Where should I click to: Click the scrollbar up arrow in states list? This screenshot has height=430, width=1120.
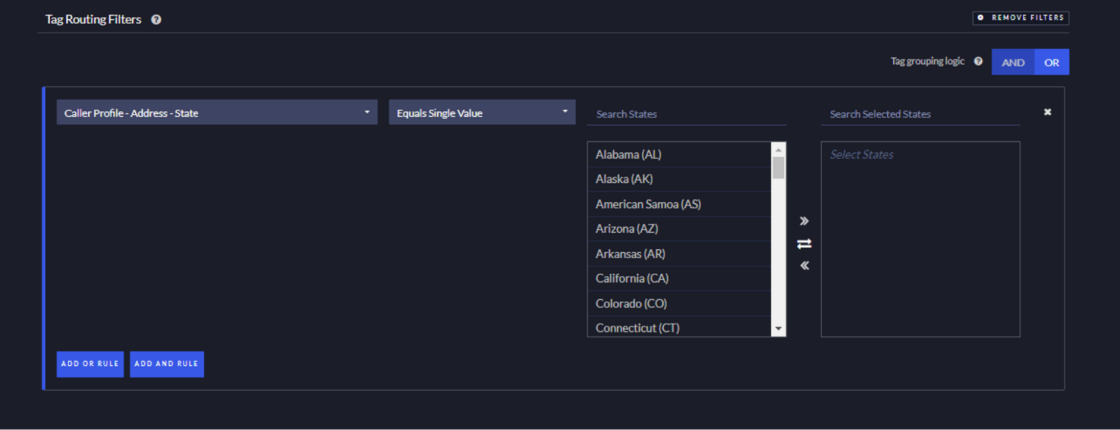(778, 149)
